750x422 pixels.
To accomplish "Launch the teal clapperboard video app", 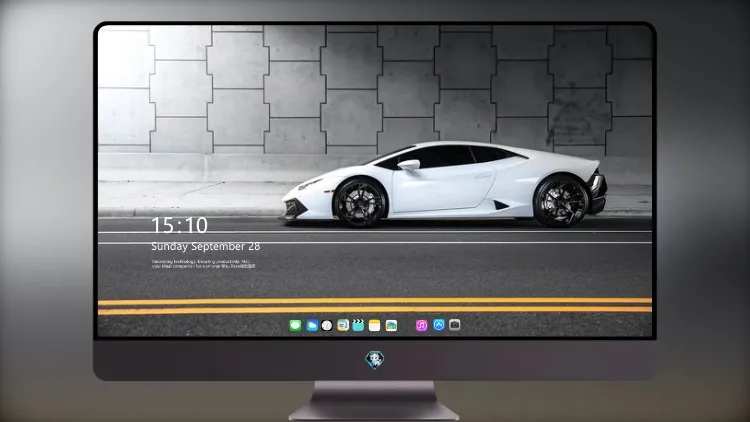I will pyautogui.click(x=358, y=325).
